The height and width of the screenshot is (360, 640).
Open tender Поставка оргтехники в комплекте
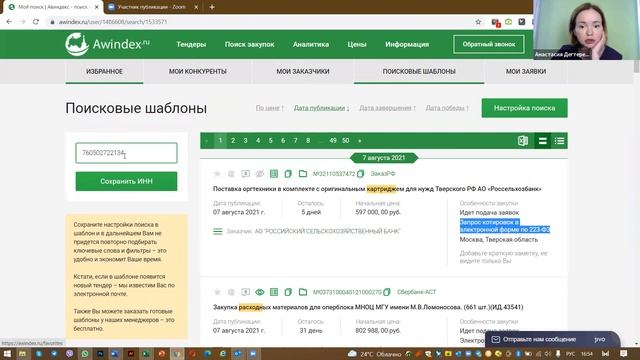click(377, 189)
